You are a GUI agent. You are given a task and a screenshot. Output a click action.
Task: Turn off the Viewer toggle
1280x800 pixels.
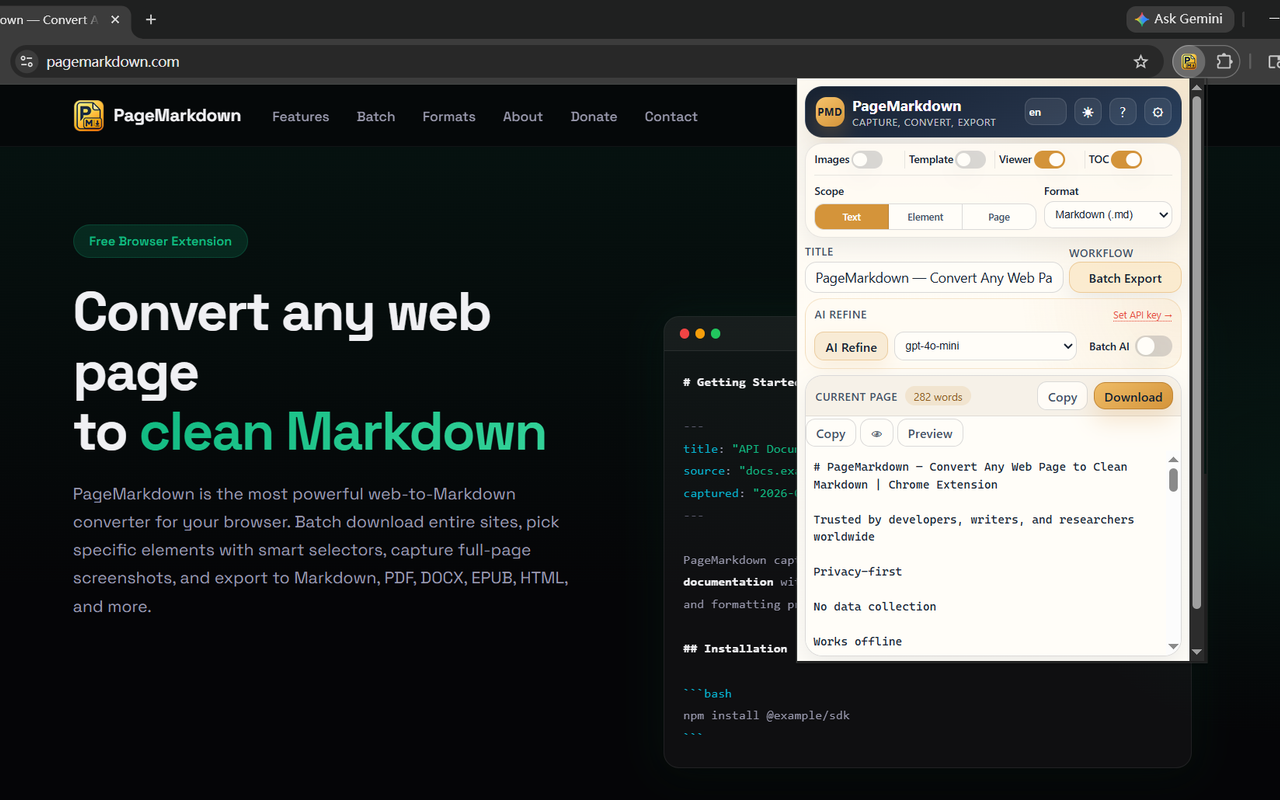[1049, 159]
